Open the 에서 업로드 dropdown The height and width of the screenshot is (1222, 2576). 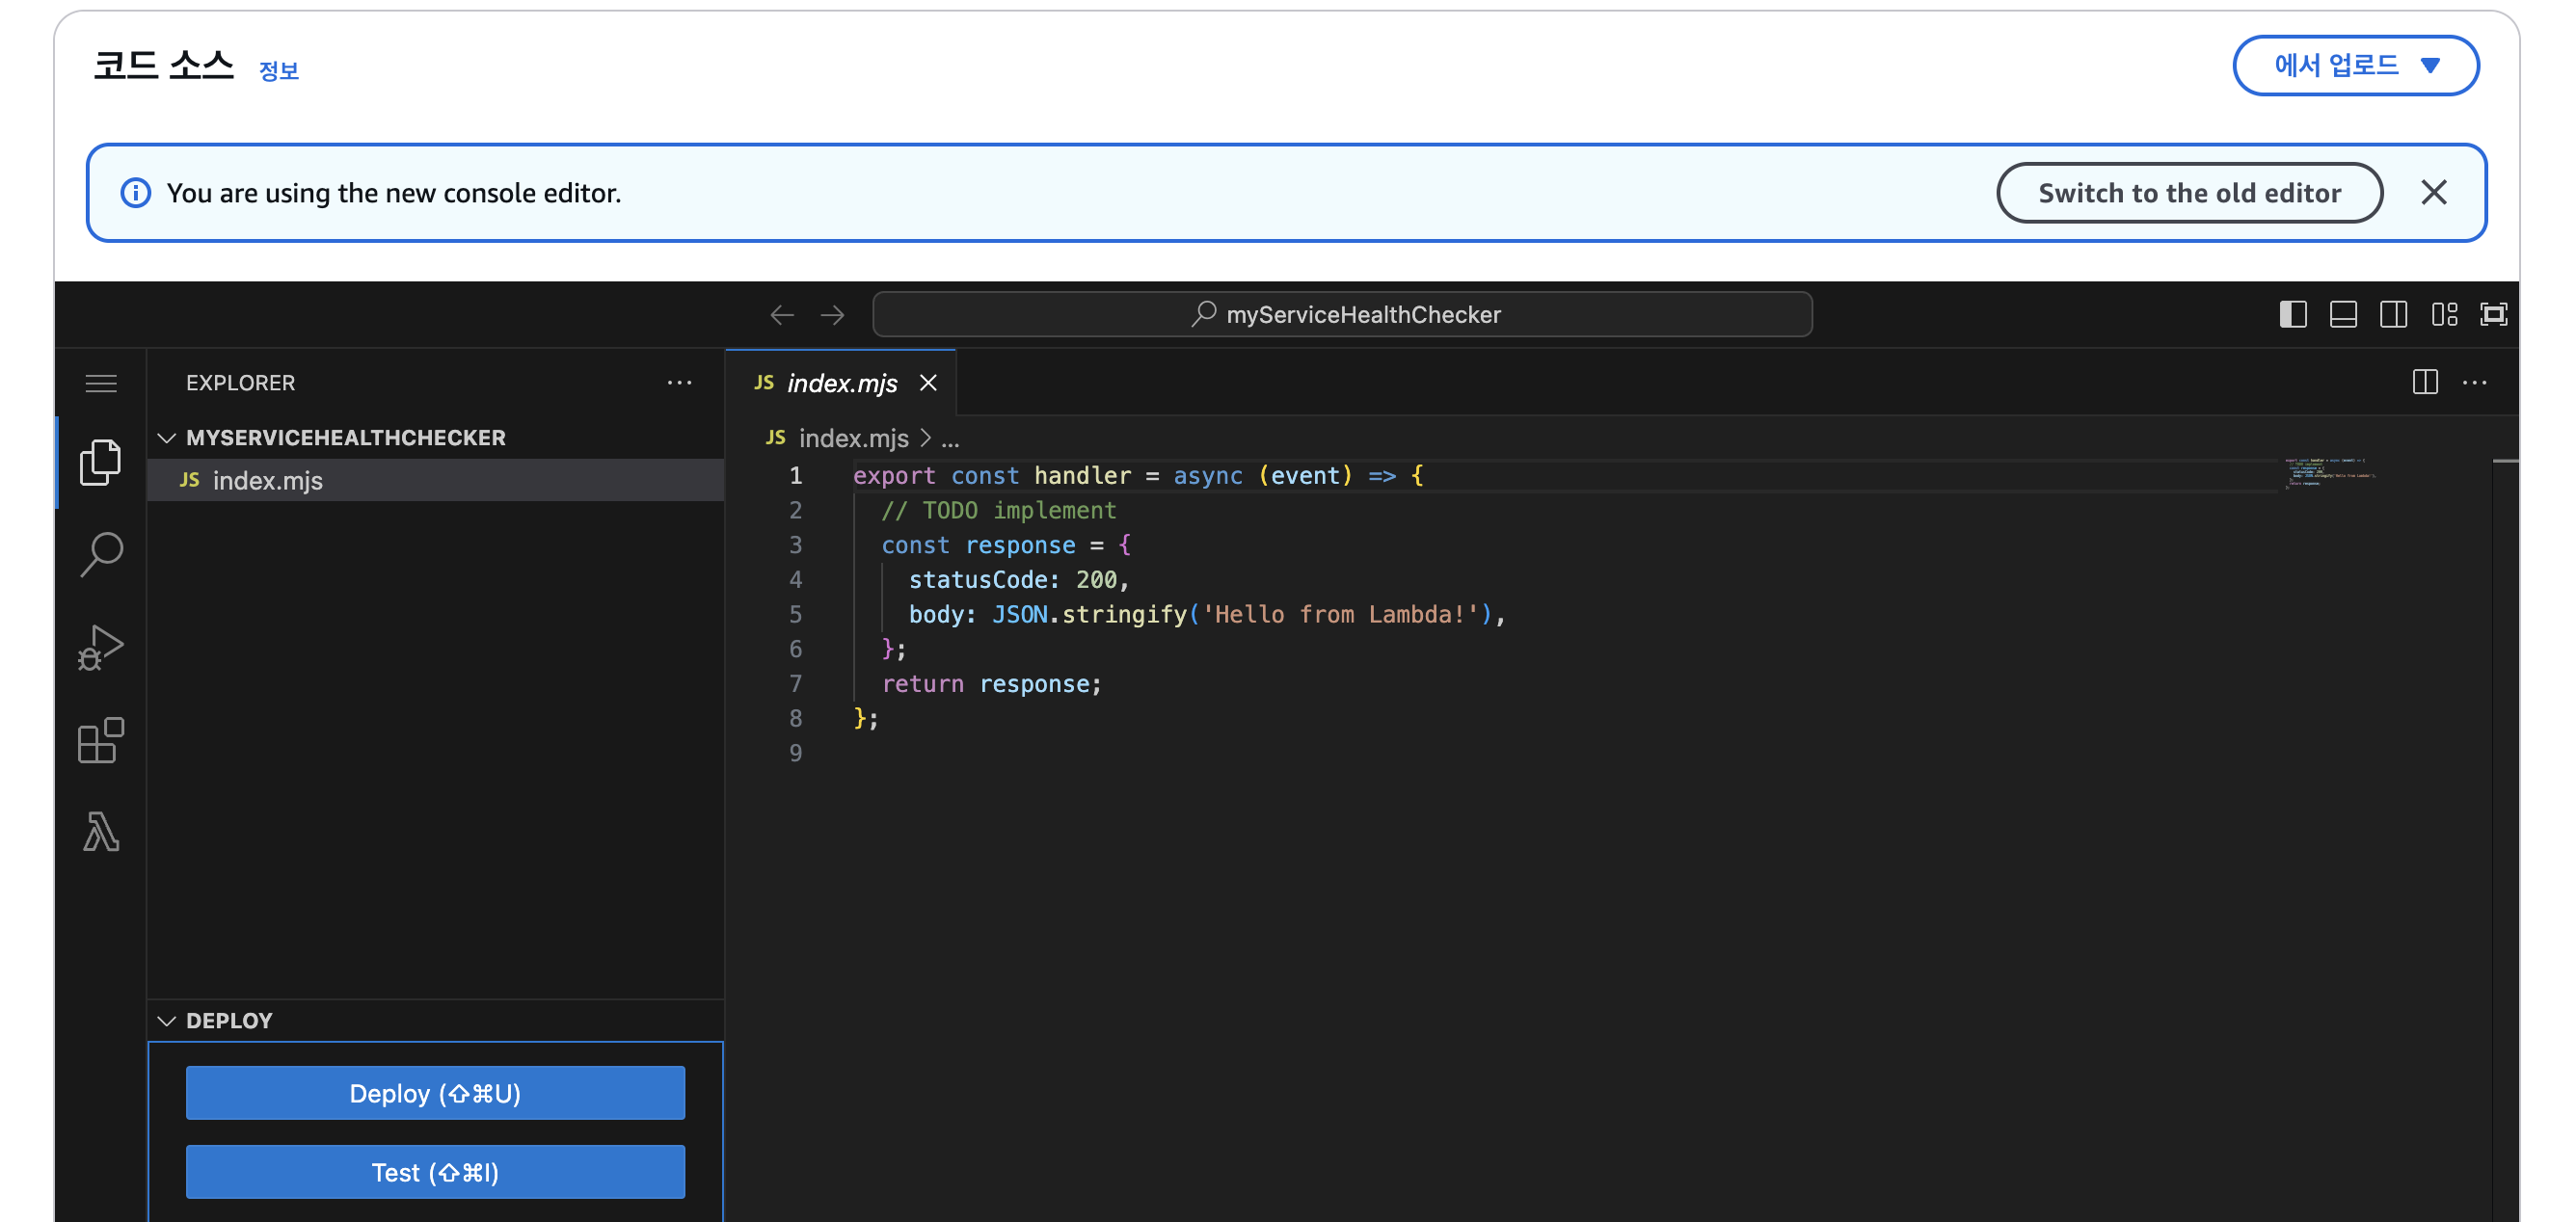[2355, 66]
